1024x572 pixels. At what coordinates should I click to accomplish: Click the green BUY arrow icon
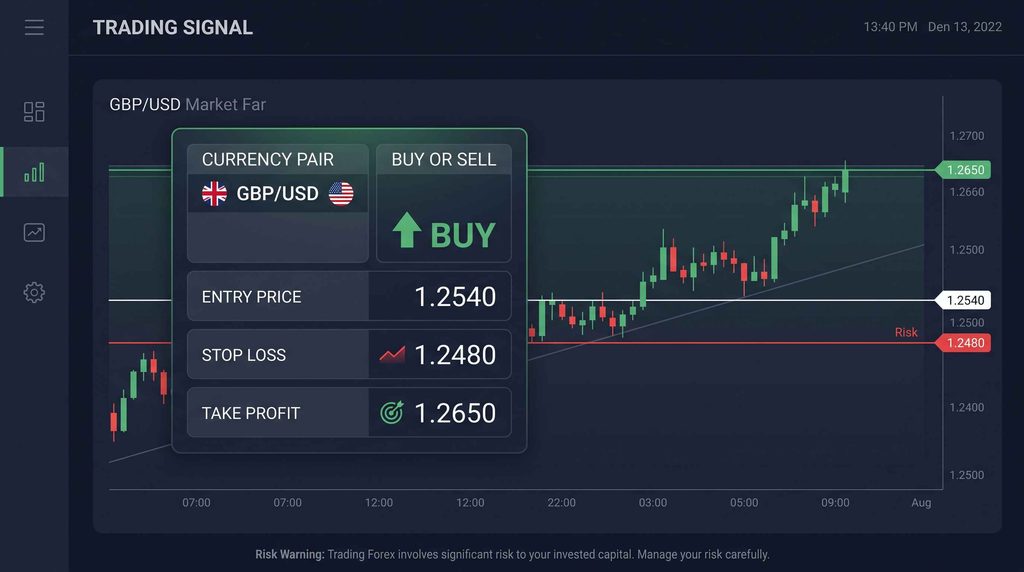[x=407, y=230]
